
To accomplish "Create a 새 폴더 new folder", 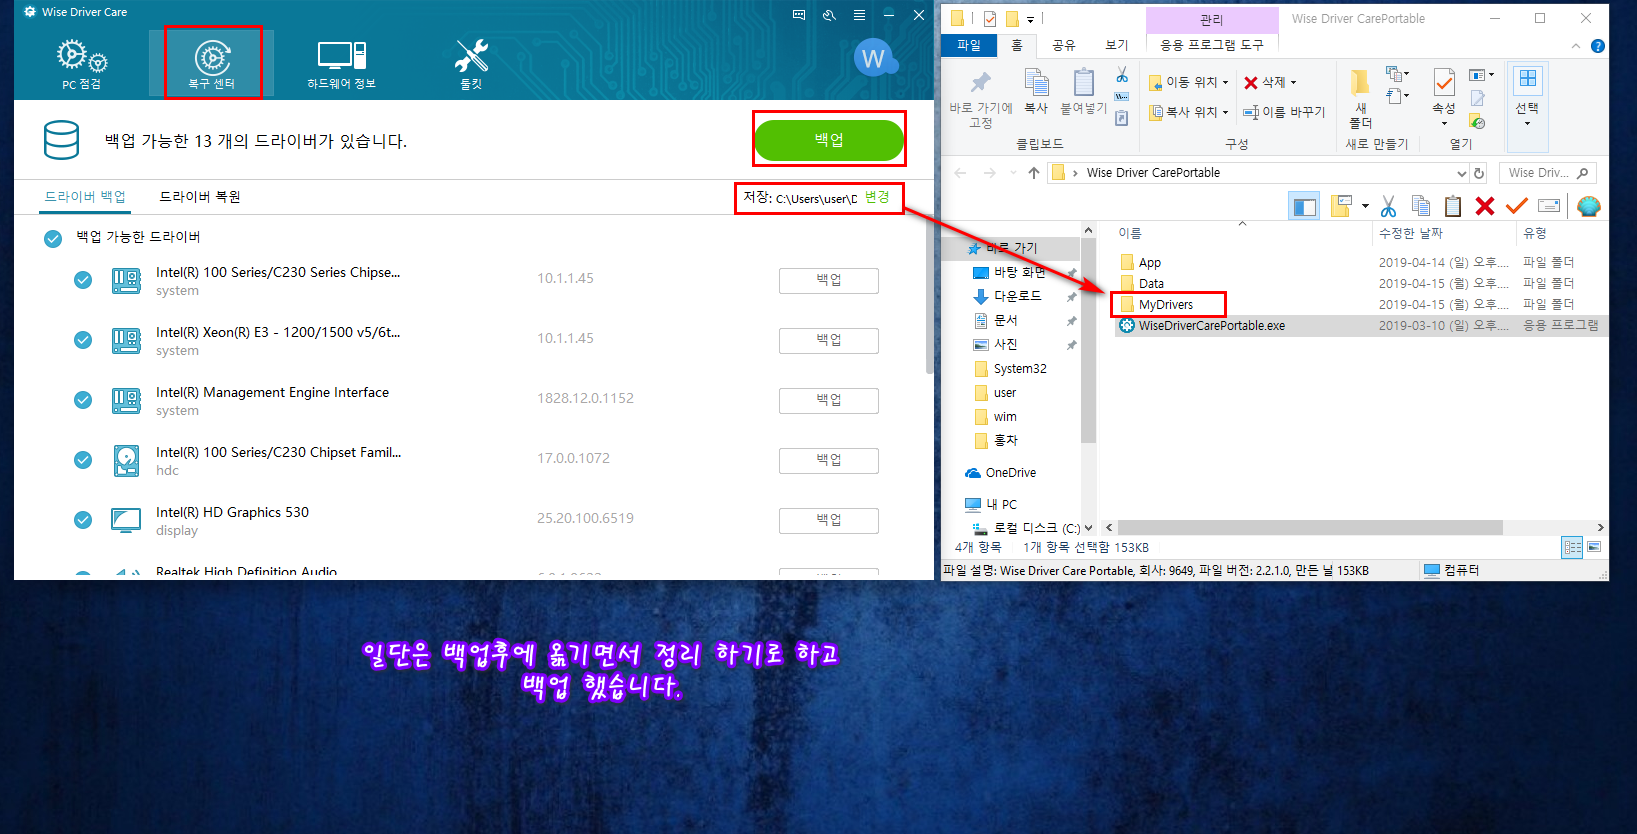I will (1360, 99).
